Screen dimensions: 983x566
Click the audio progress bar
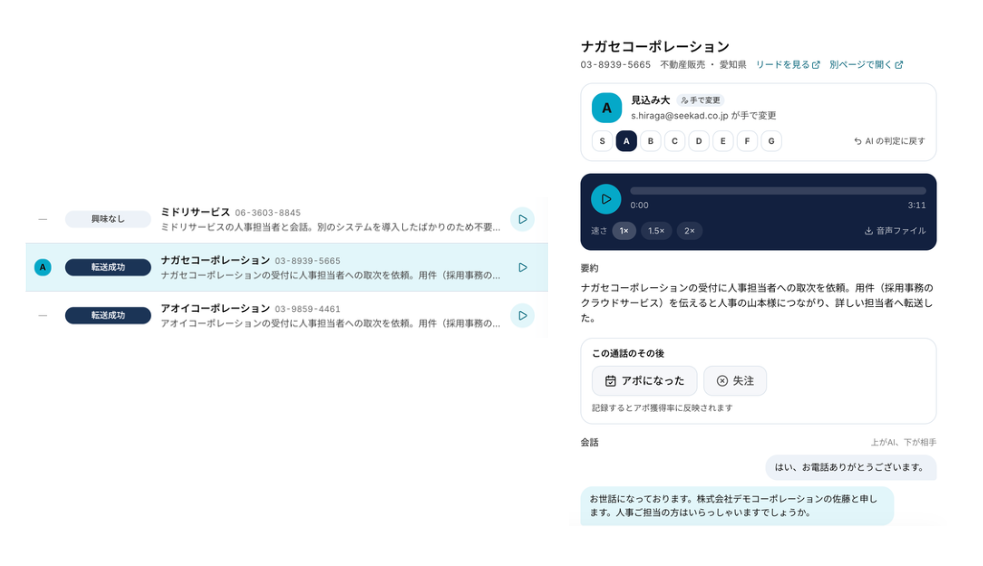coord(778,191)
